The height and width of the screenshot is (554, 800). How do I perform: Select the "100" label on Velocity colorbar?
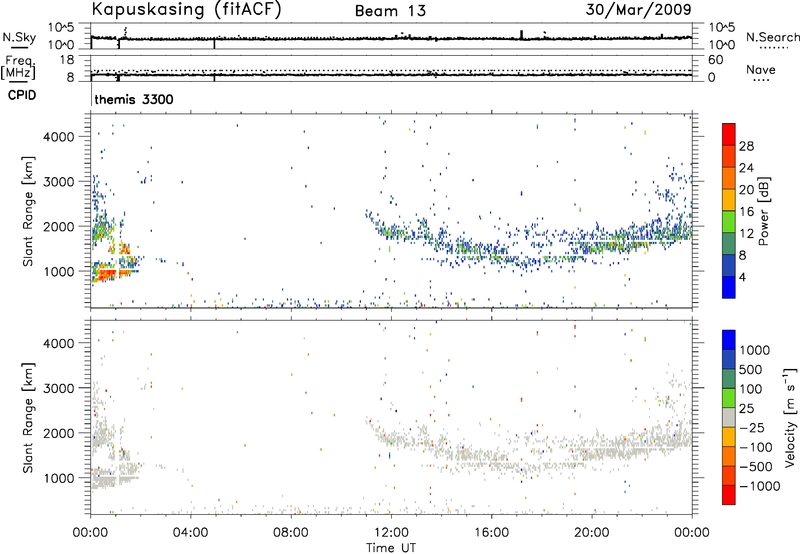pos(751,389)
